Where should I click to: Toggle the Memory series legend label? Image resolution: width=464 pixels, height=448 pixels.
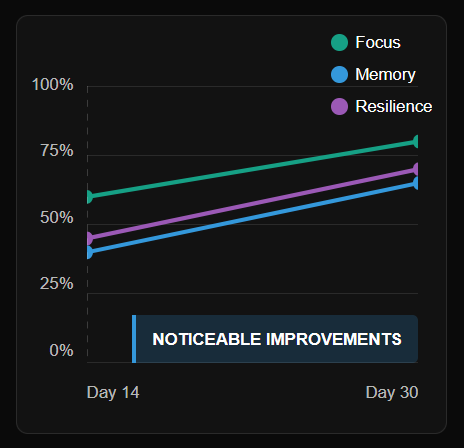(x=385, y=74)
